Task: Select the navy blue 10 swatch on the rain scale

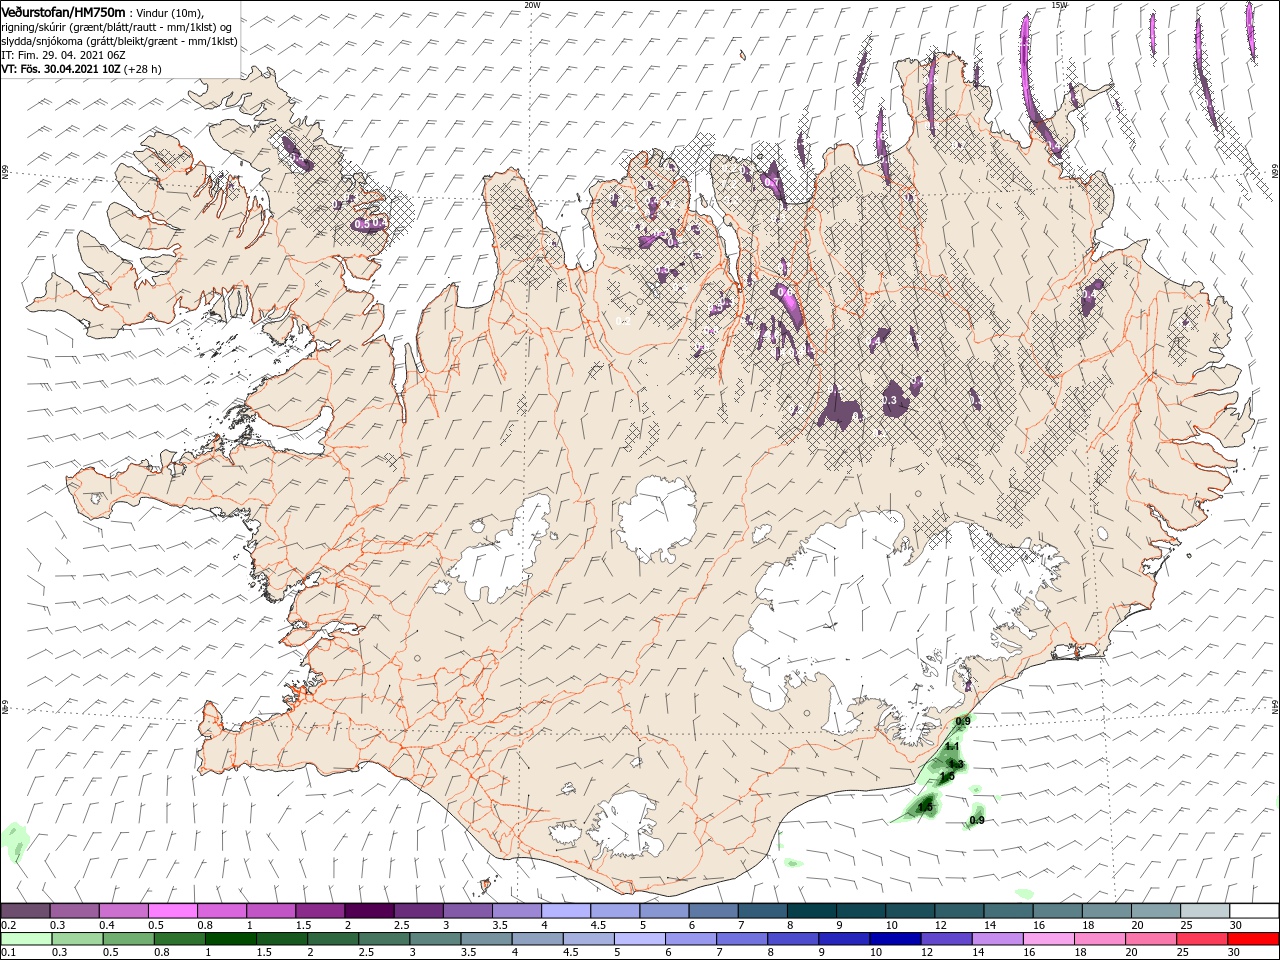Action: point(894,939)
